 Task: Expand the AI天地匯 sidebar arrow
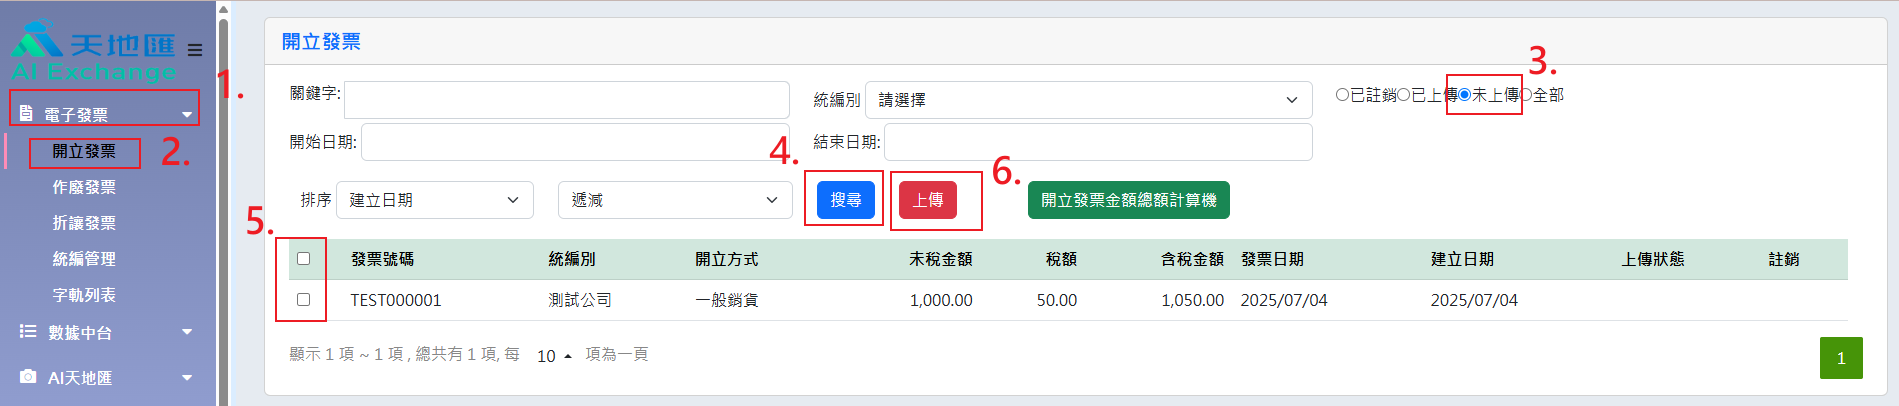pos(187,377)
